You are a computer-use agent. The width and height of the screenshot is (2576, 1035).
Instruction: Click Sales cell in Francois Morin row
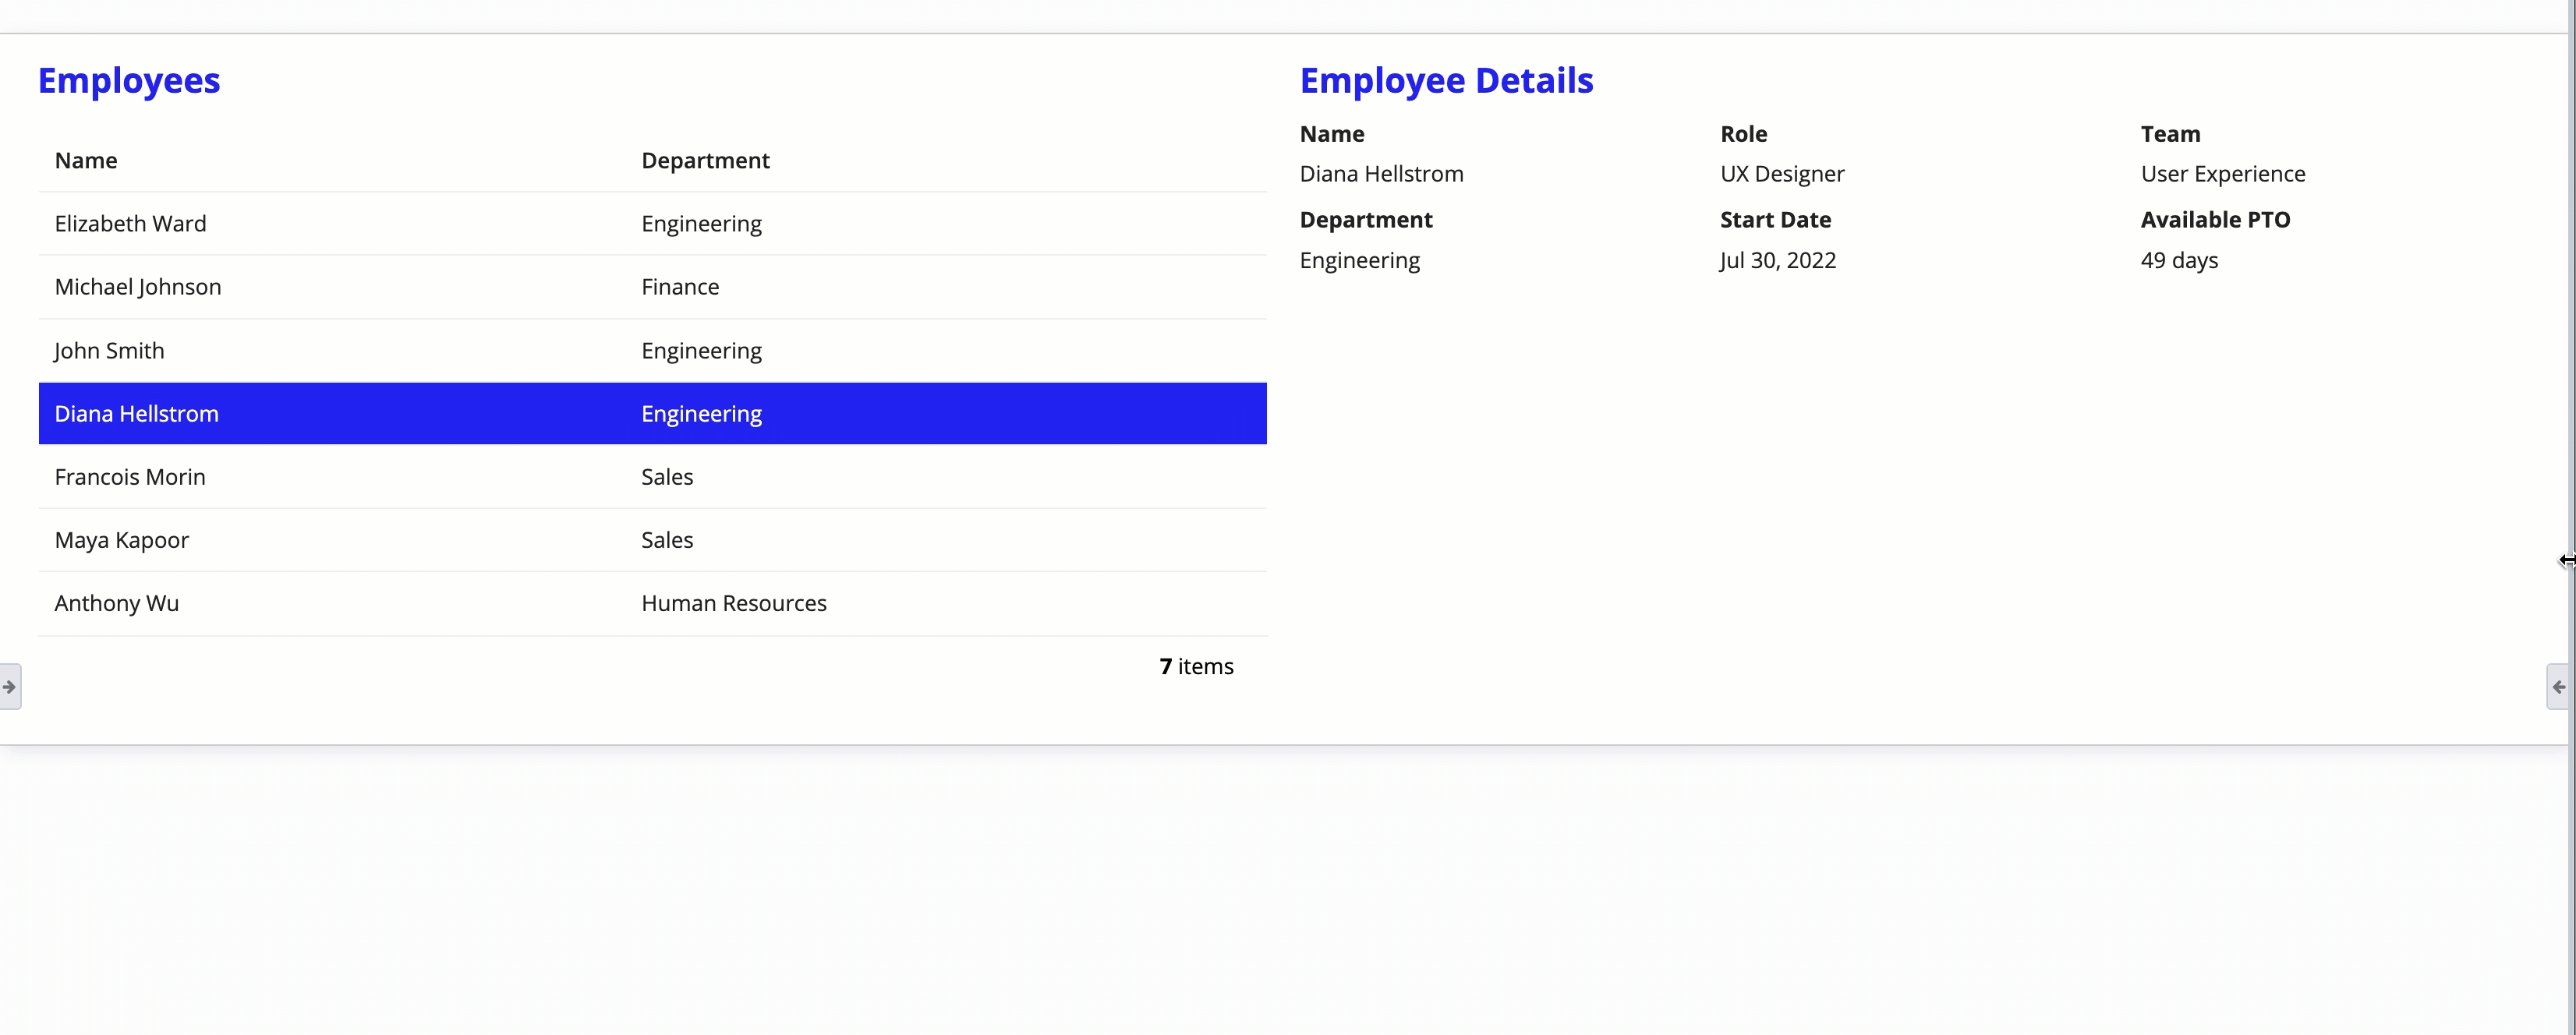coord(667,477)
